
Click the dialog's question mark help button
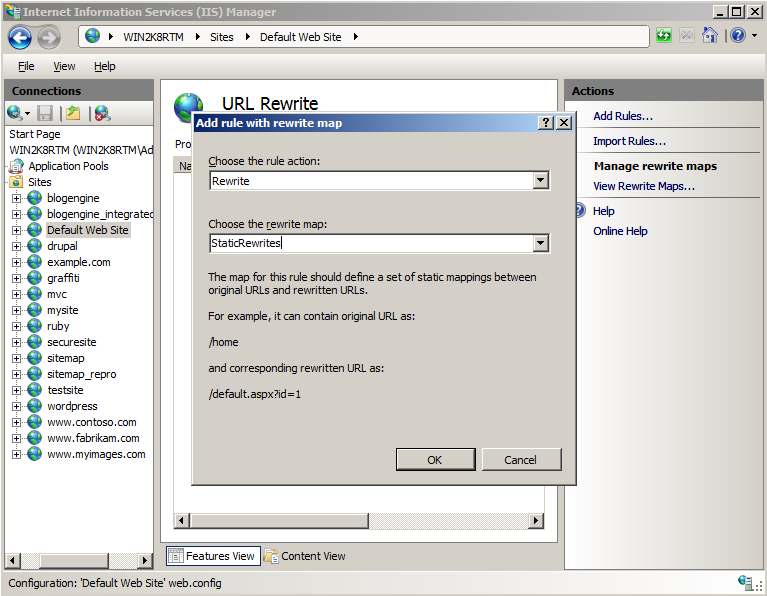(x=545, y=123)
